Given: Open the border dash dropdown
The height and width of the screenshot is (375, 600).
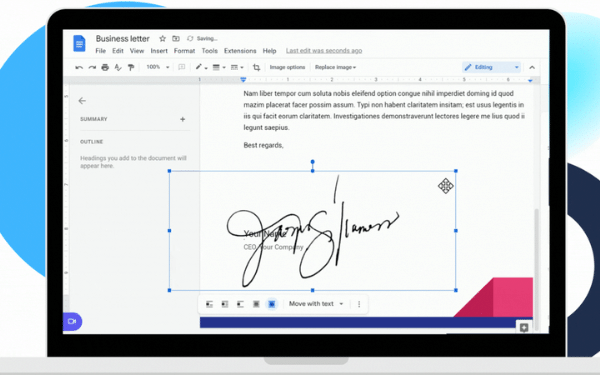Looking at the screenshot, I should (237, 67).
